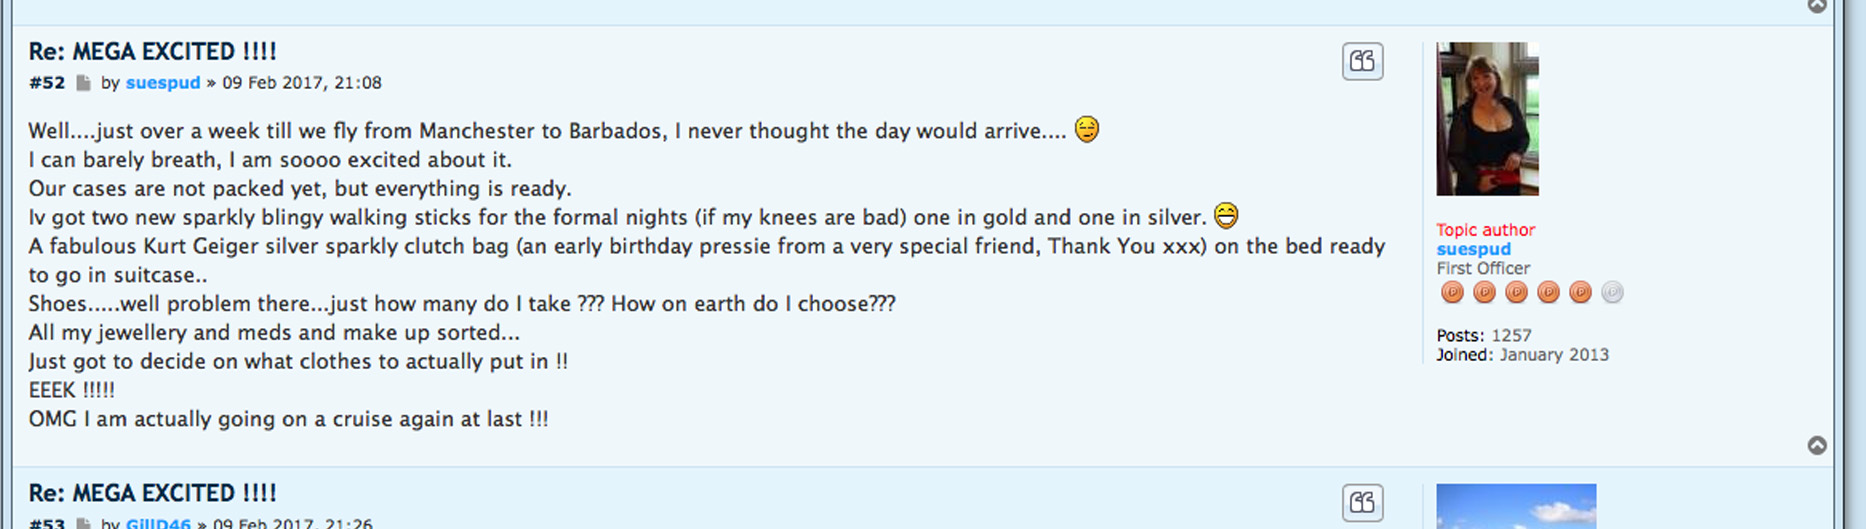
Task: Click the first orange rank badge
Action: (x=1452, y=292)
